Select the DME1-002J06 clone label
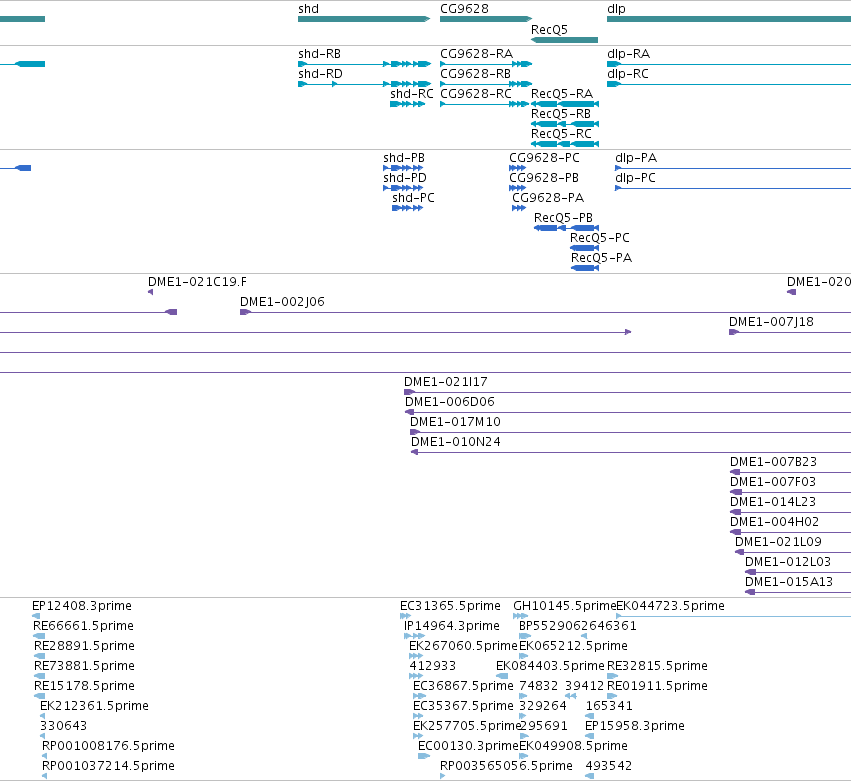 coord(282,302)
